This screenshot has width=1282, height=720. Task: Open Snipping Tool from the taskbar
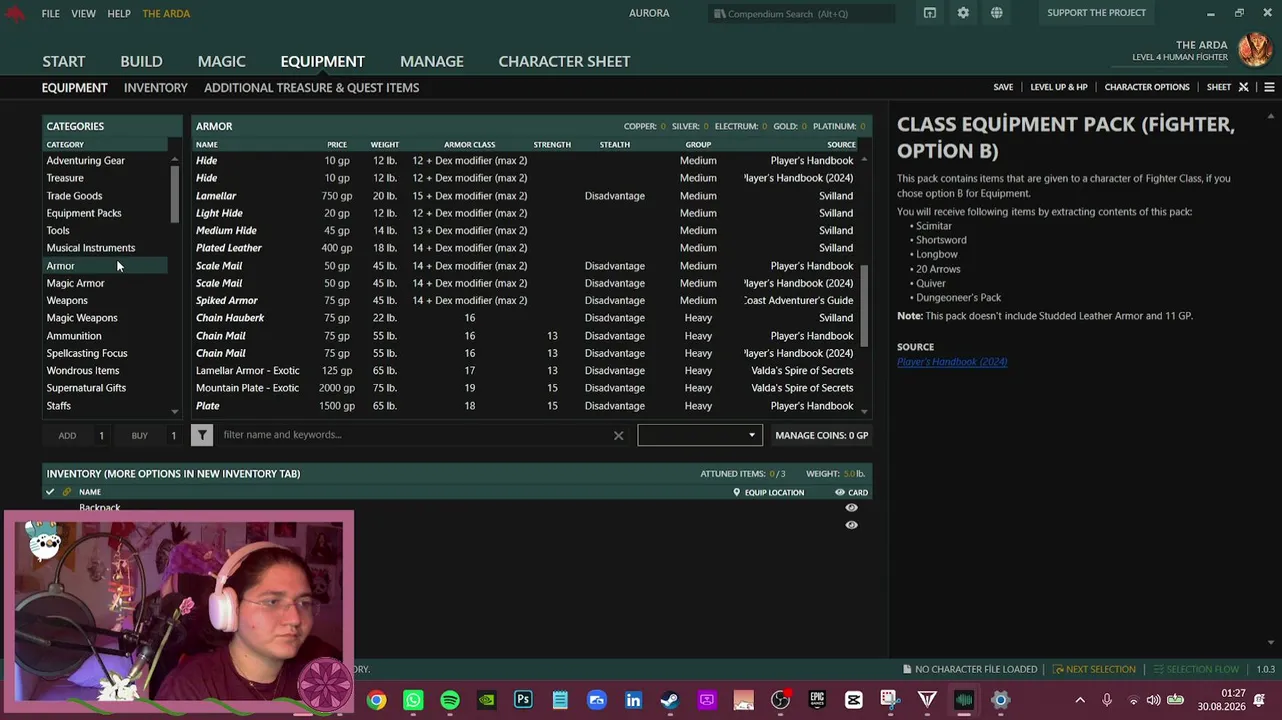[890, 700]
